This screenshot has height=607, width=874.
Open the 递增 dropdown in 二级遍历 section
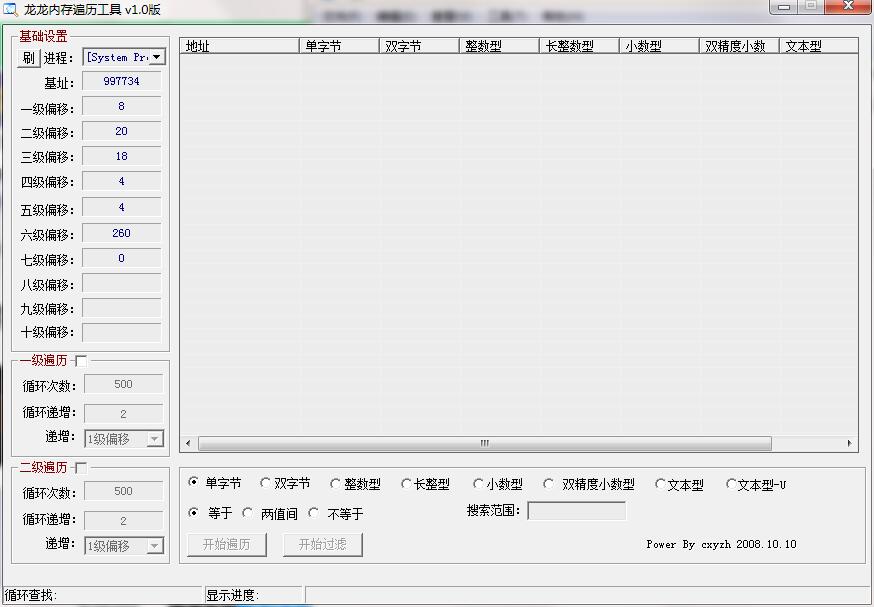click(x=155, y=544)
